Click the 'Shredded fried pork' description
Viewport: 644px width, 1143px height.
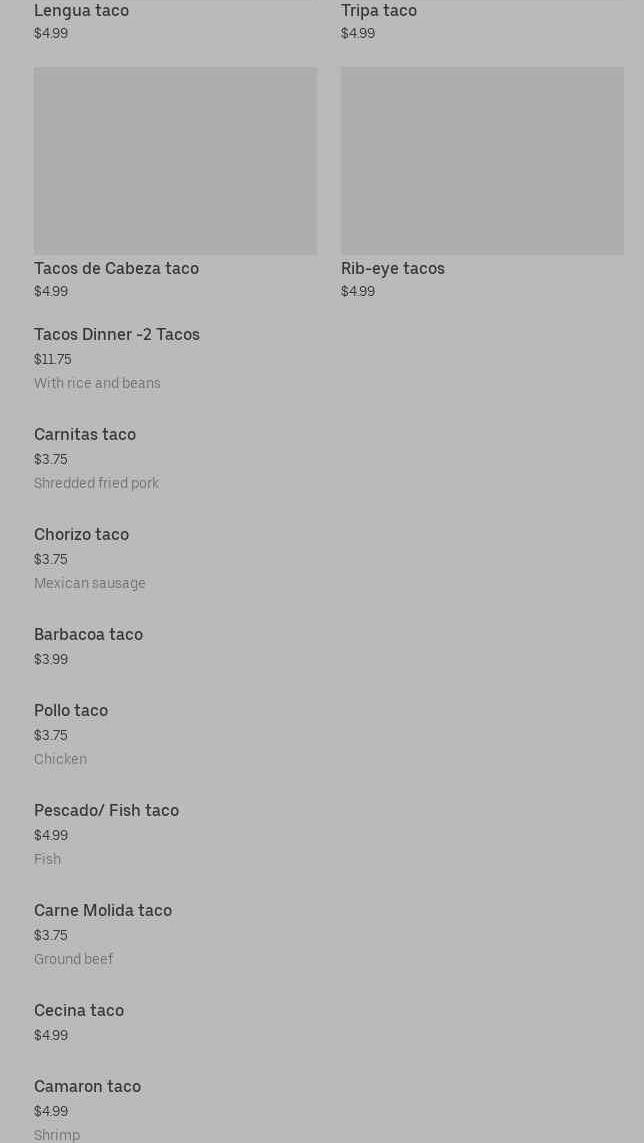click(96, 483)
